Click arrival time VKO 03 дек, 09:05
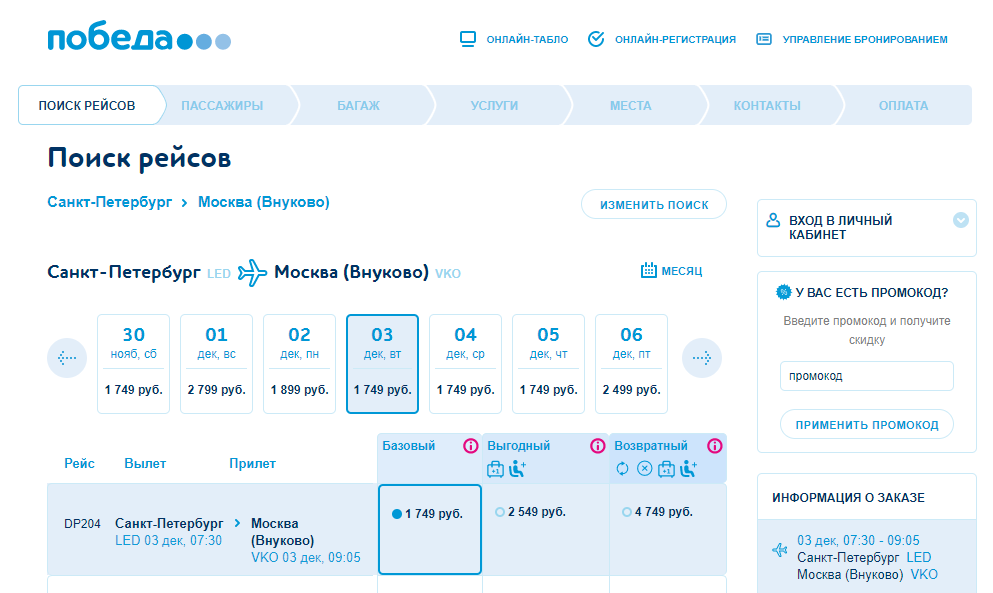The width and height of the screenshot is (993, 593). 306,558
